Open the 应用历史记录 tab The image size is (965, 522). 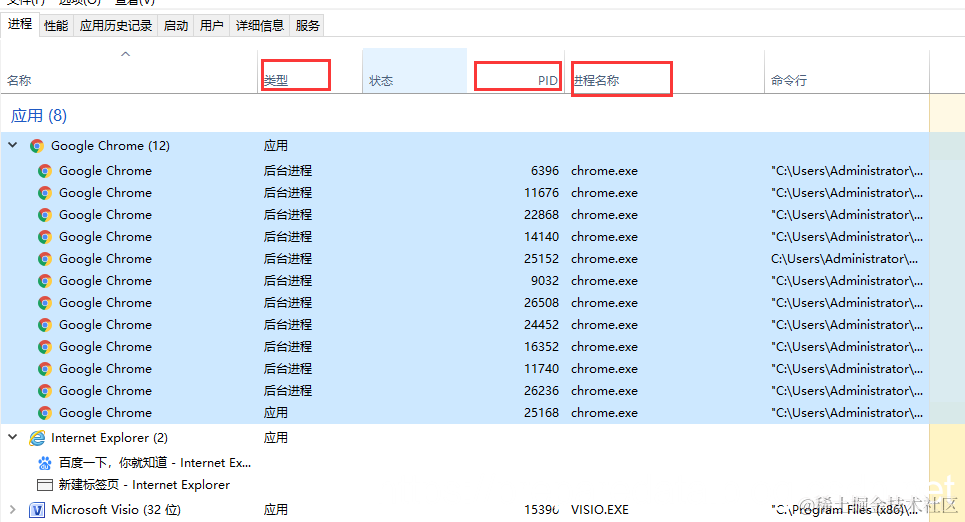pos(116,26)
